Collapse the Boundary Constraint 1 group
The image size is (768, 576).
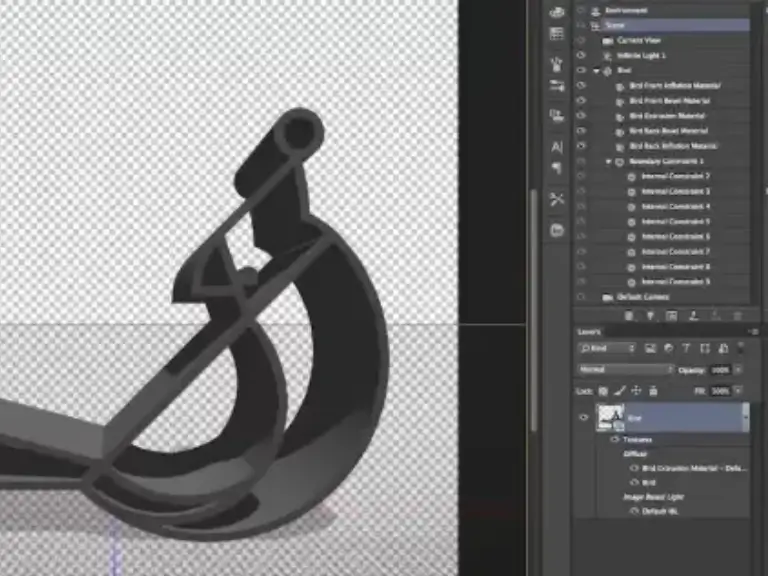(608, 161)
